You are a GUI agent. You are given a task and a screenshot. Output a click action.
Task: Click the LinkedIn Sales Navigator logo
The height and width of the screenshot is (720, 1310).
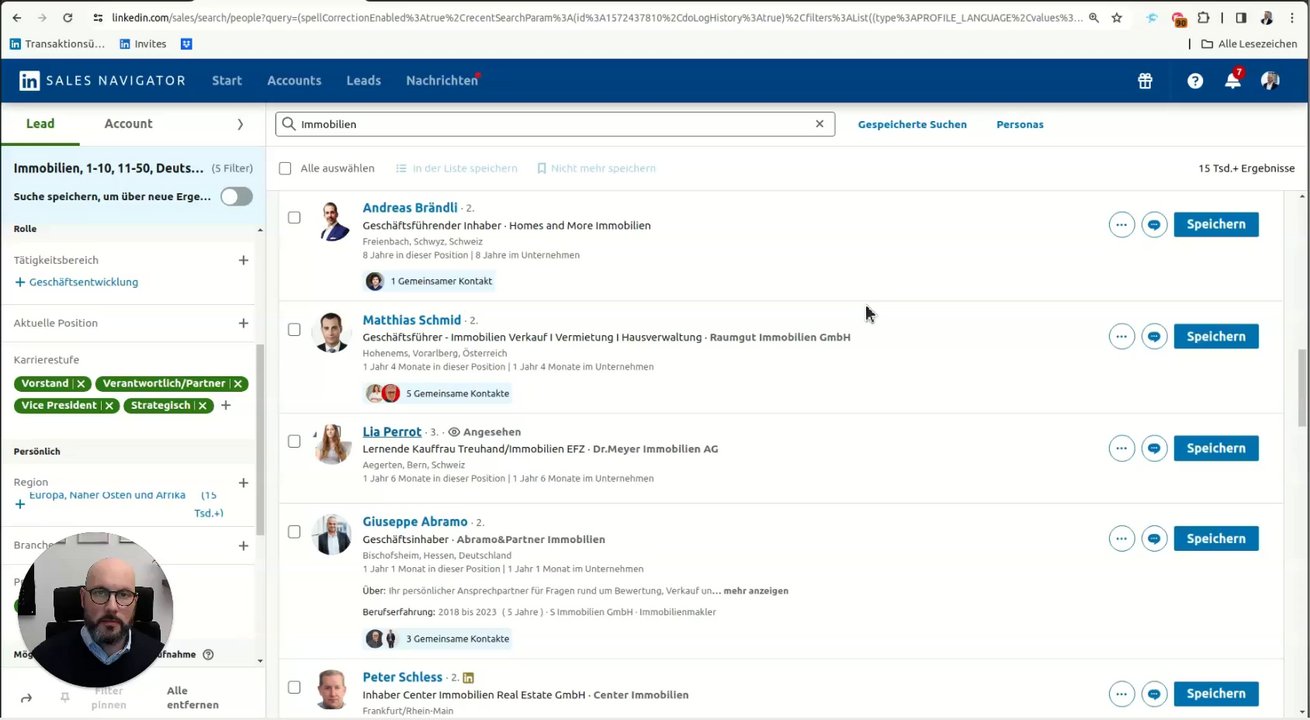tap(102, 80)
